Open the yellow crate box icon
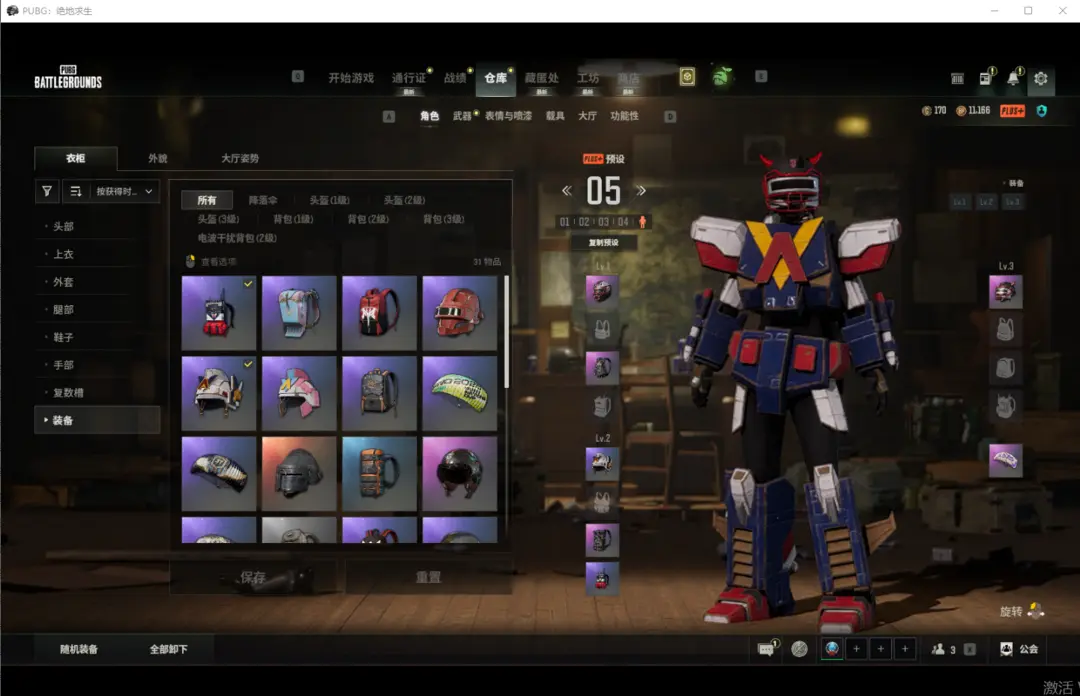The height and width of the screenshot is (696, 1080). [687, 76]
